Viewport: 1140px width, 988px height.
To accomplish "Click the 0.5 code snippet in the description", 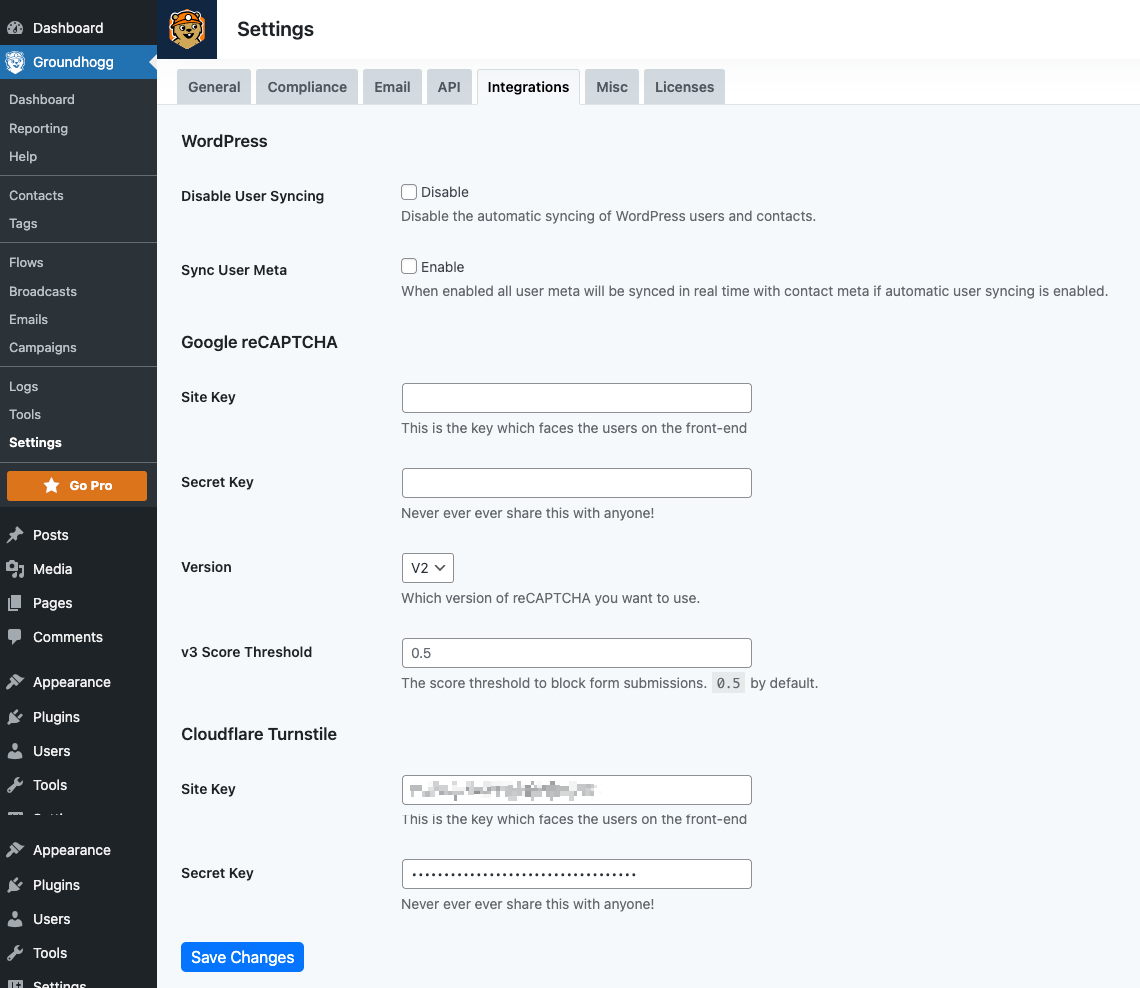I will tap(728, 683).
